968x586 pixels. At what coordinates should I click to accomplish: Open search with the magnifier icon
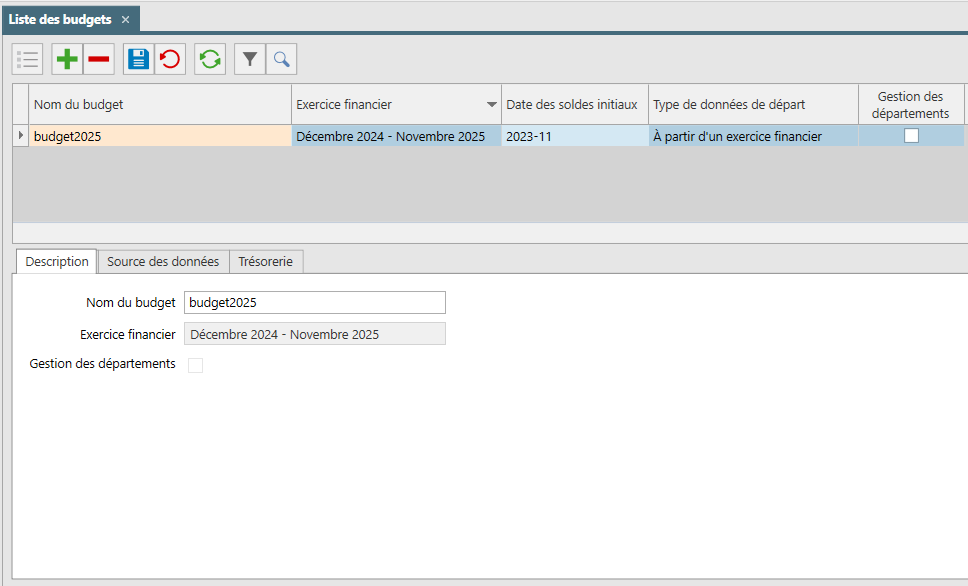coord(282,59)
